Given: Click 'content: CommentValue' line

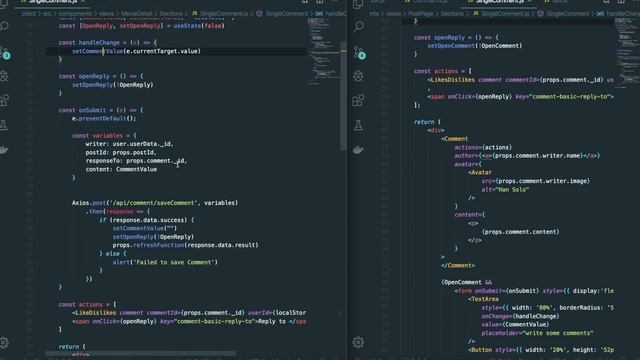Looking at the screenshot, I should click(x=121, y=169).
